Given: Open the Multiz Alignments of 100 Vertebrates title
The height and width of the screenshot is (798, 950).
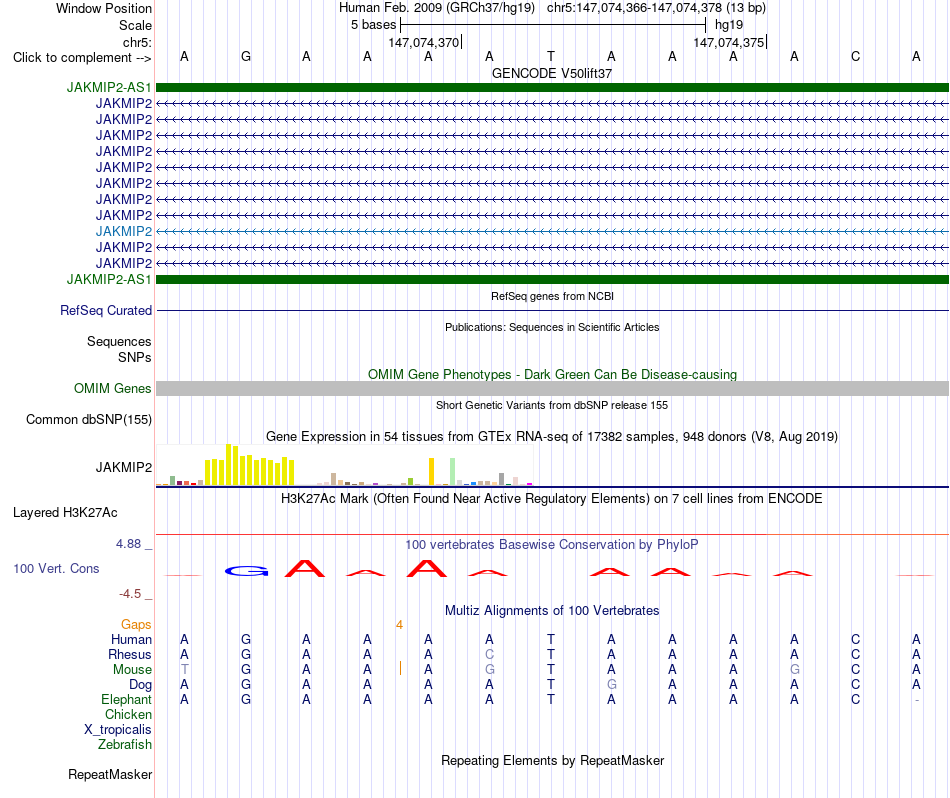Looking at the screenshot, I should tap(552, 611).
